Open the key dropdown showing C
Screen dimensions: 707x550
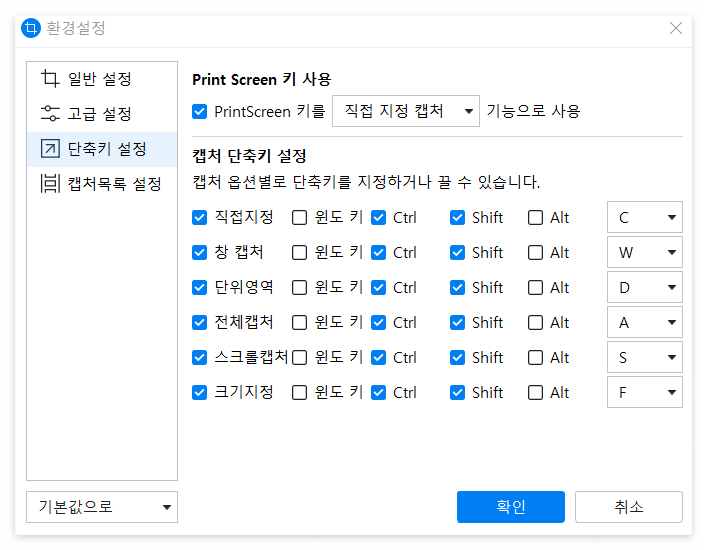(x=645, y=217)
